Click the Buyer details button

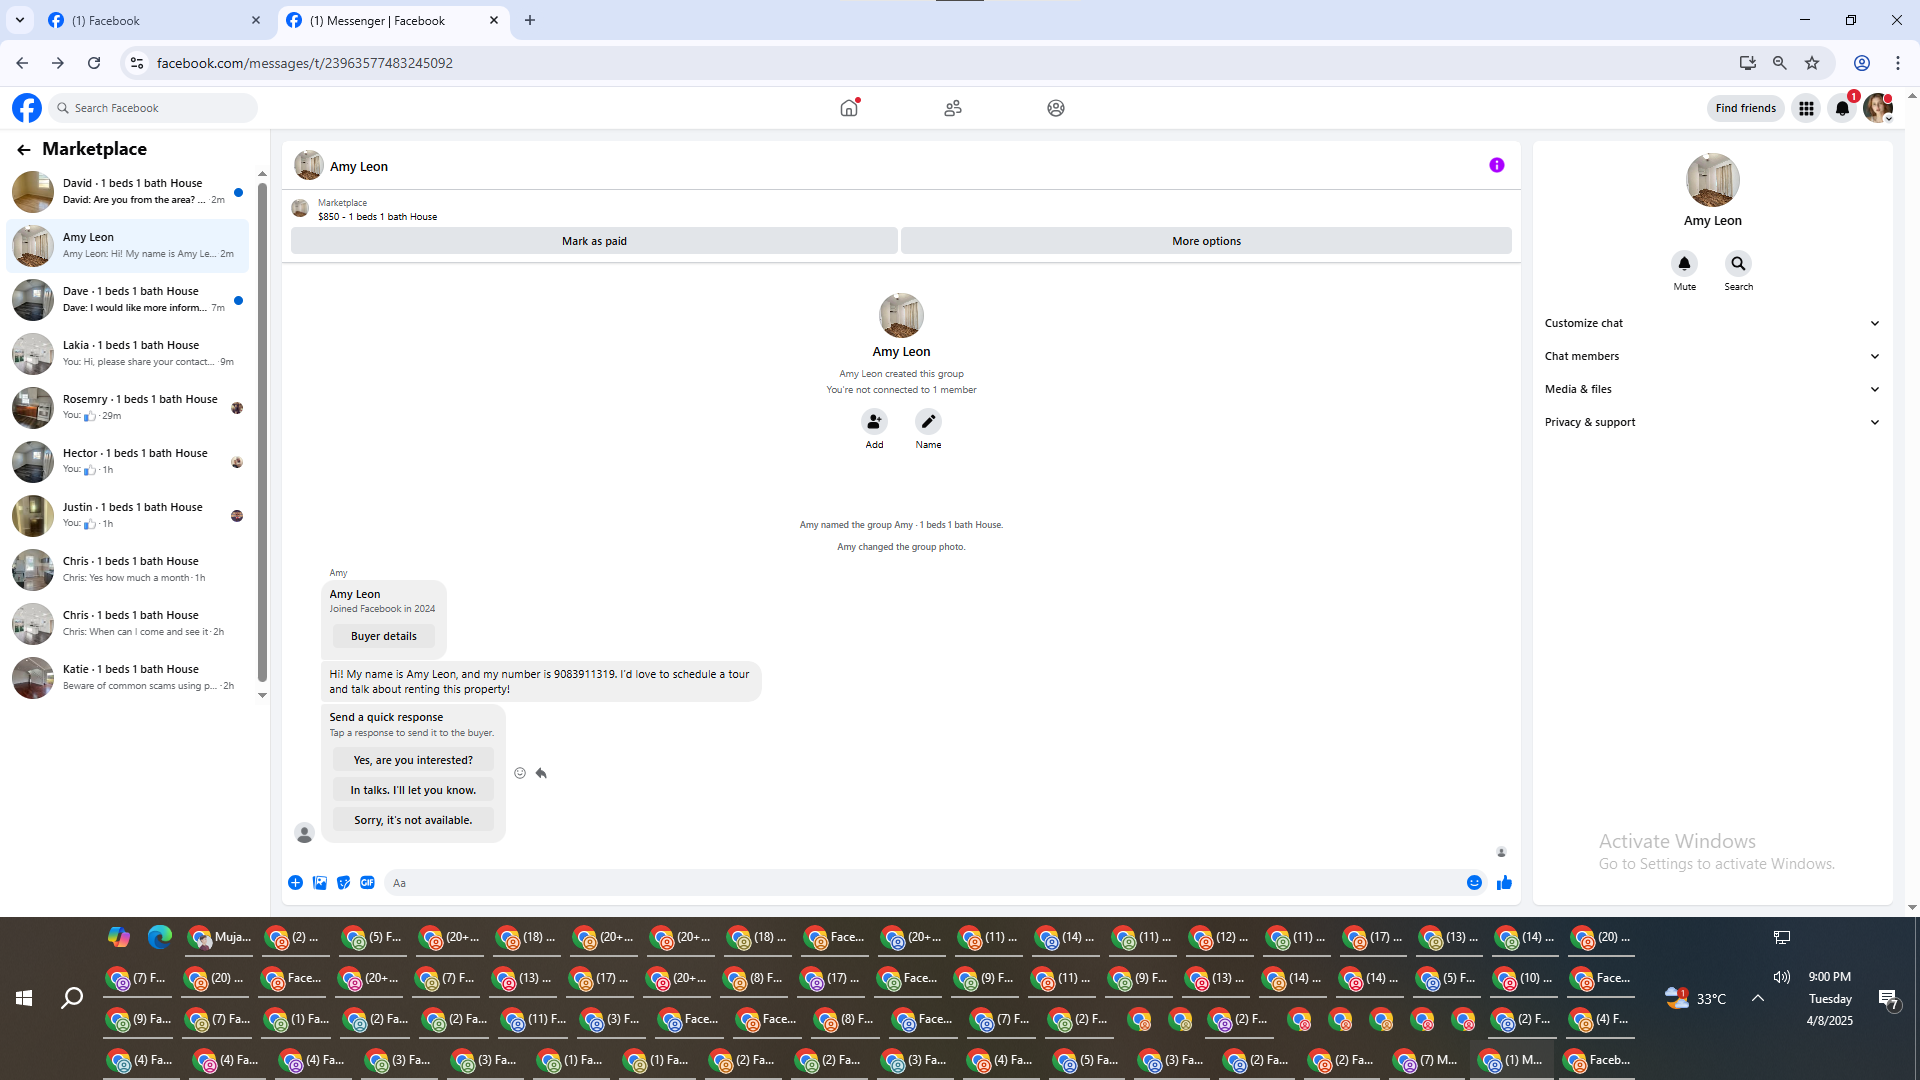[384, 636]
